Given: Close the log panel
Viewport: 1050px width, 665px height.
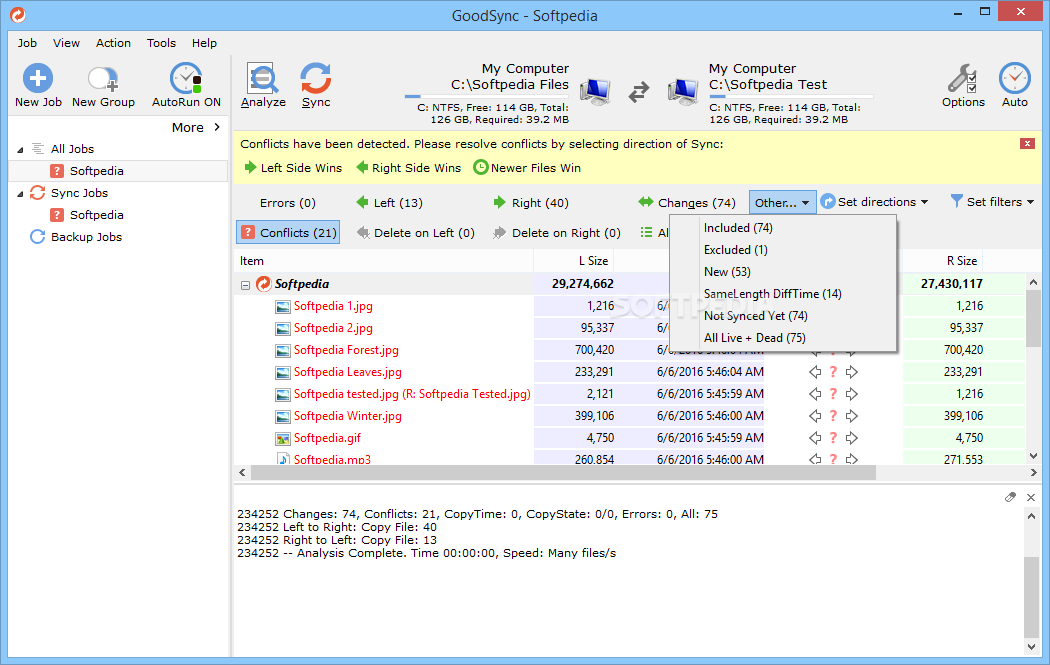Looking at the screenshot, I should (1031, 497).
